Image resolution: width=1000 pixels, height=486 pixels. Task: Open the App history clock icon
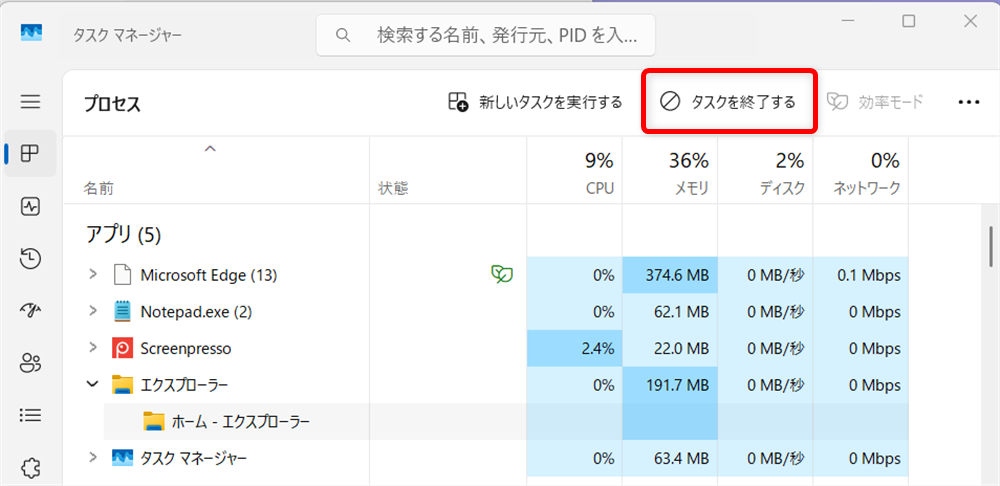(31, 258)
